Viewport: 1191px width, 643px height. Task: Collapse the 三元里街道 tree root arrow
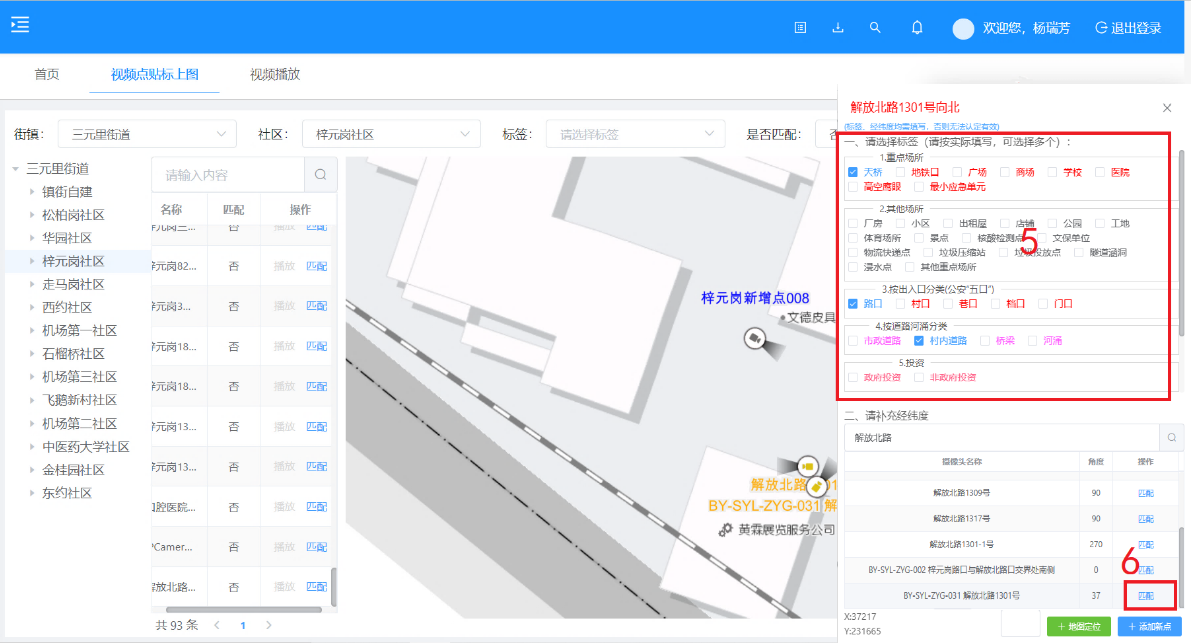pos(16,169)
